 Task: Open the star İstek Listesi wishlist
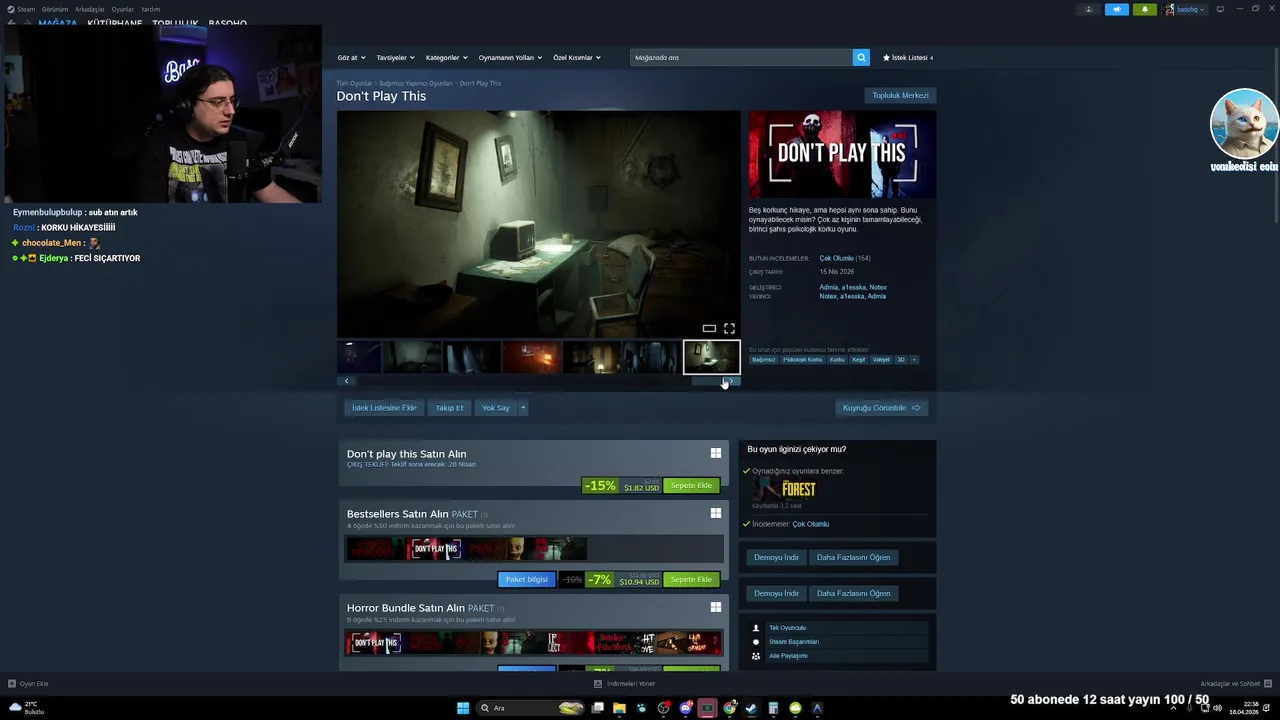(x=908, y=58)
